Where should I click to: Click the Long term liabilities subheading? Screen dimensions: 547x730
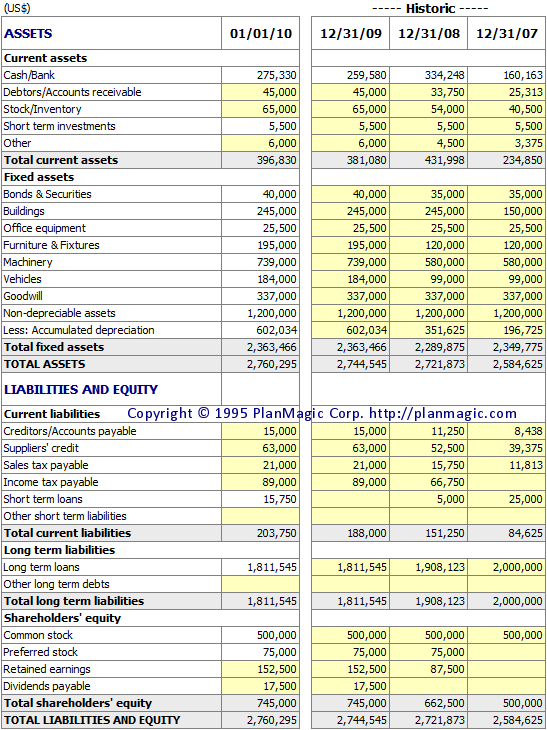(59, 550)
